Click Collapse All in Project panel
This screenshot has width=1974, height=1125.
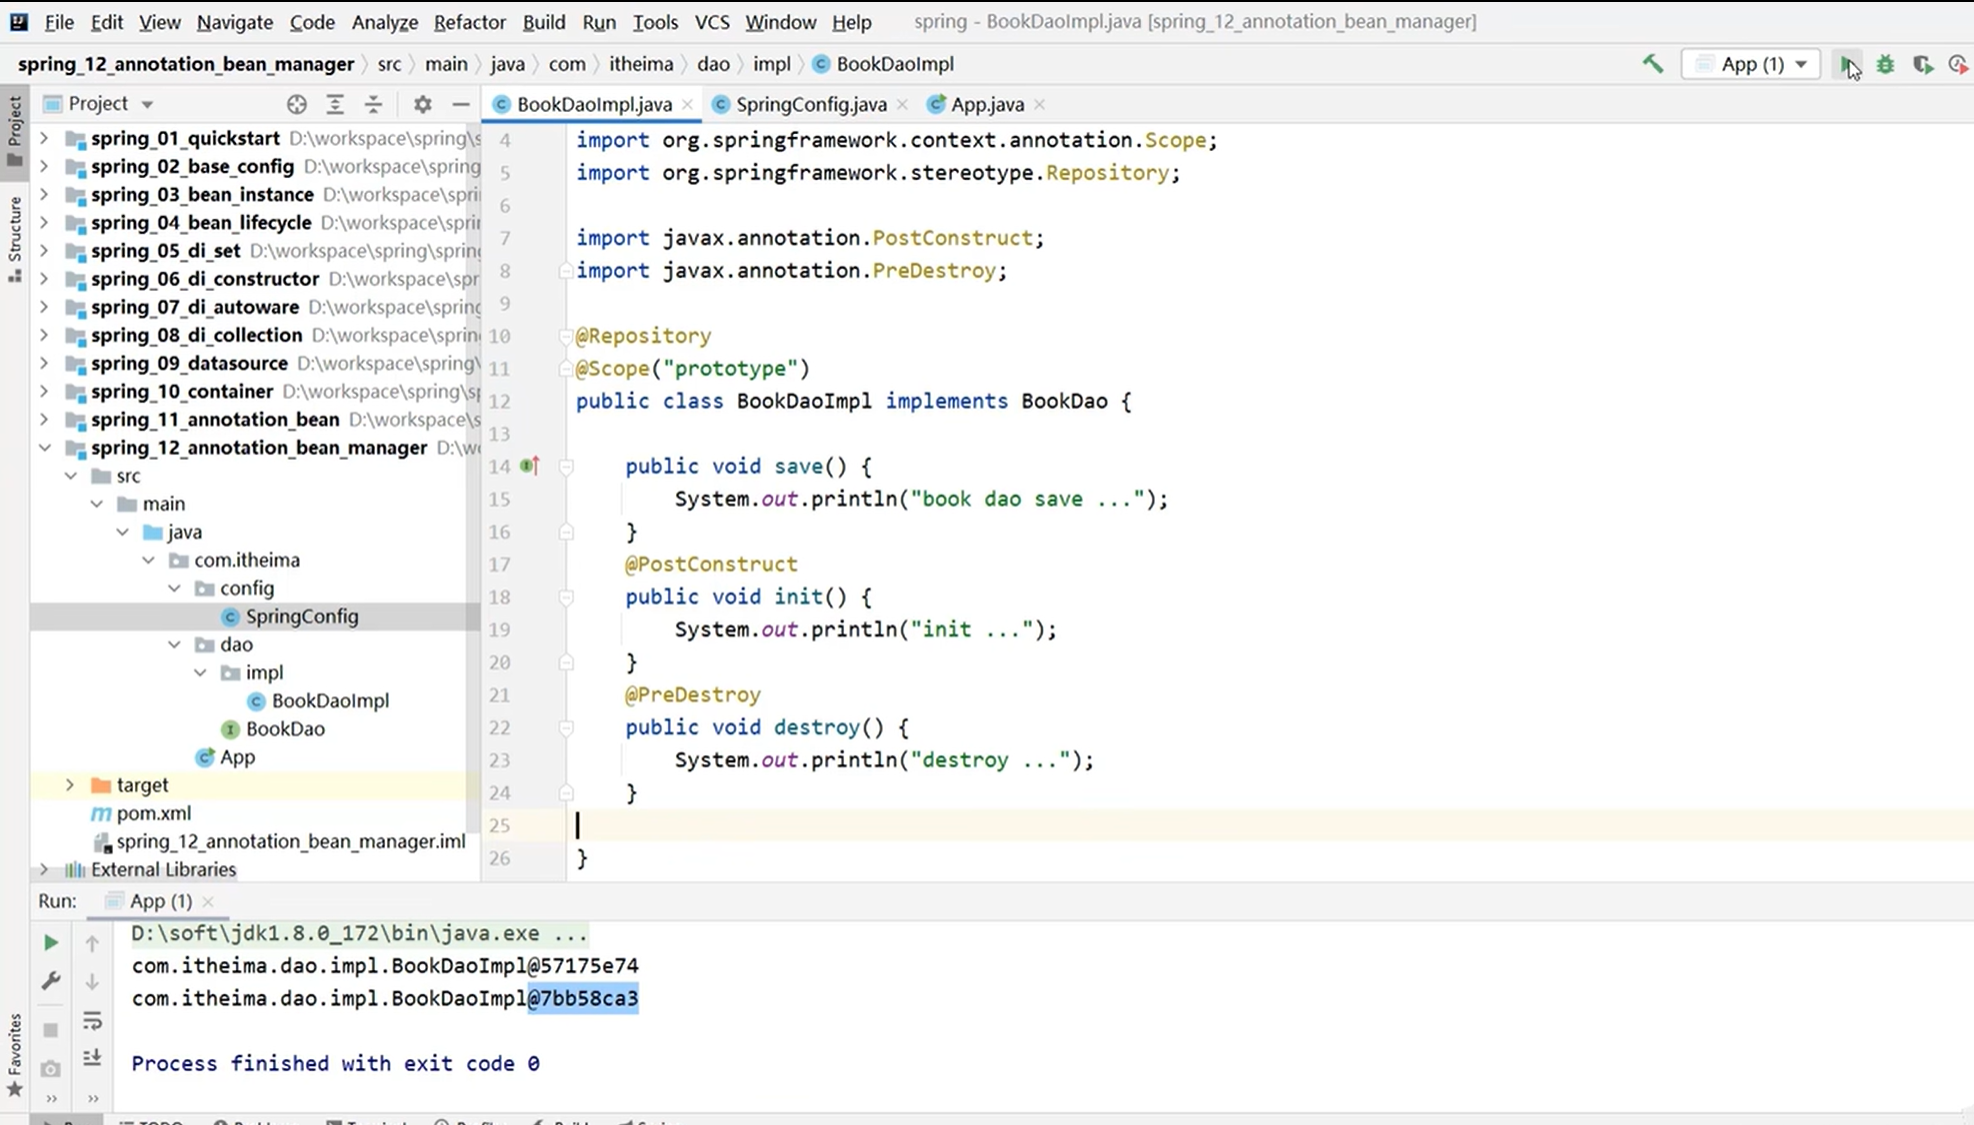[x=373, y=104]
